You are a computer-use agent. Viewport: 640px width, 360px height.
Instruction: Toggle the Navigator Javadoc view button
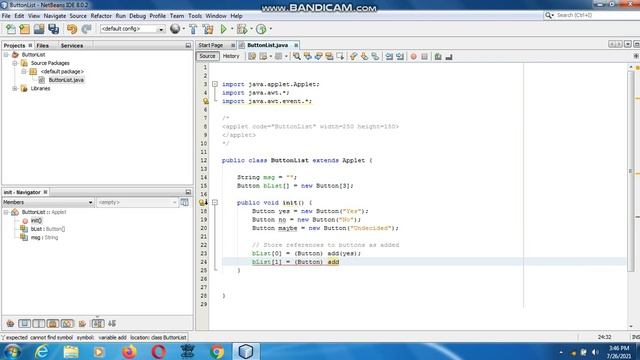pyautogui.click(x=184, y=202)
